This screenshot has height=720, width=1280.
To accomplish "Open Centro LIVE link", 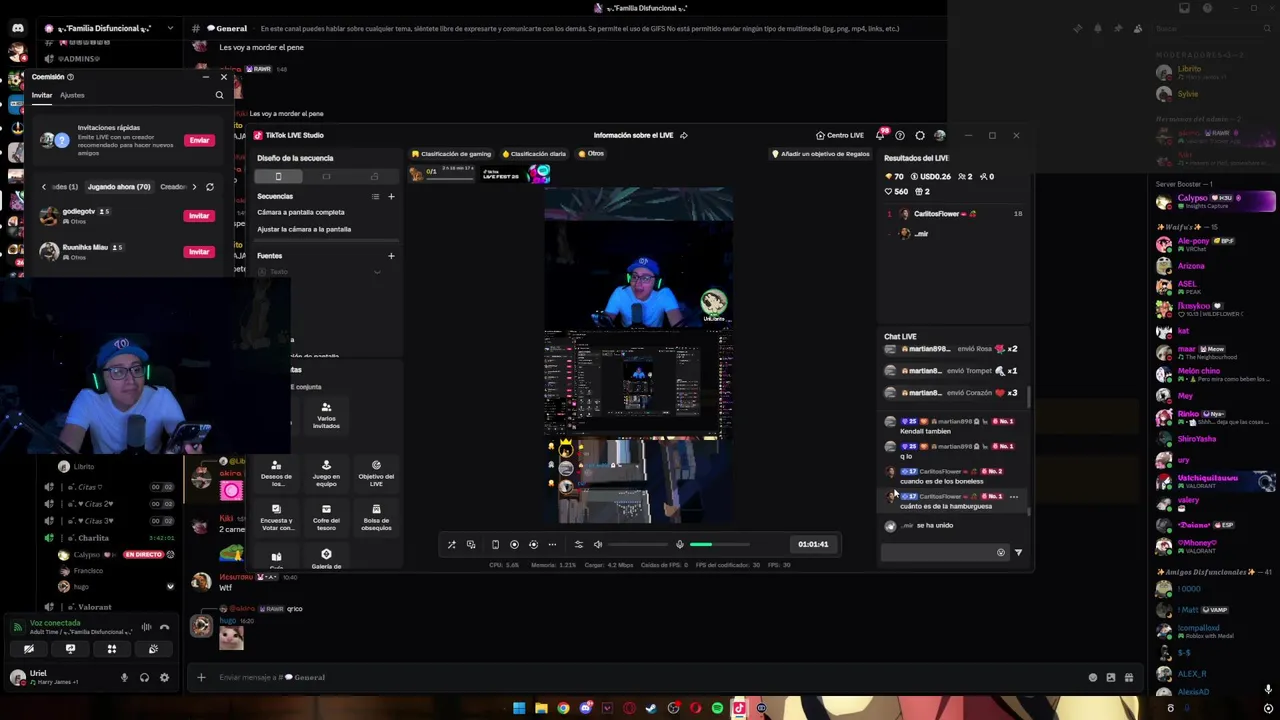I will tap(840, 135).
